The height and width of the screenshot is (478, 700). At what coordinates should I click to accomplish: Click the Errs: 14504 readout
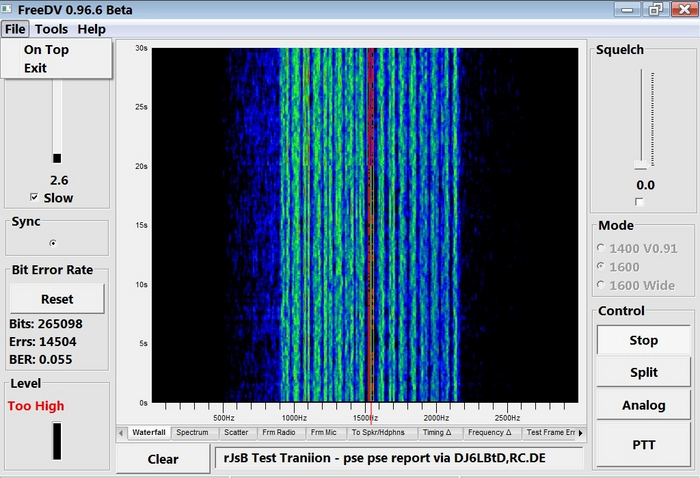click(x=43, y=341)
